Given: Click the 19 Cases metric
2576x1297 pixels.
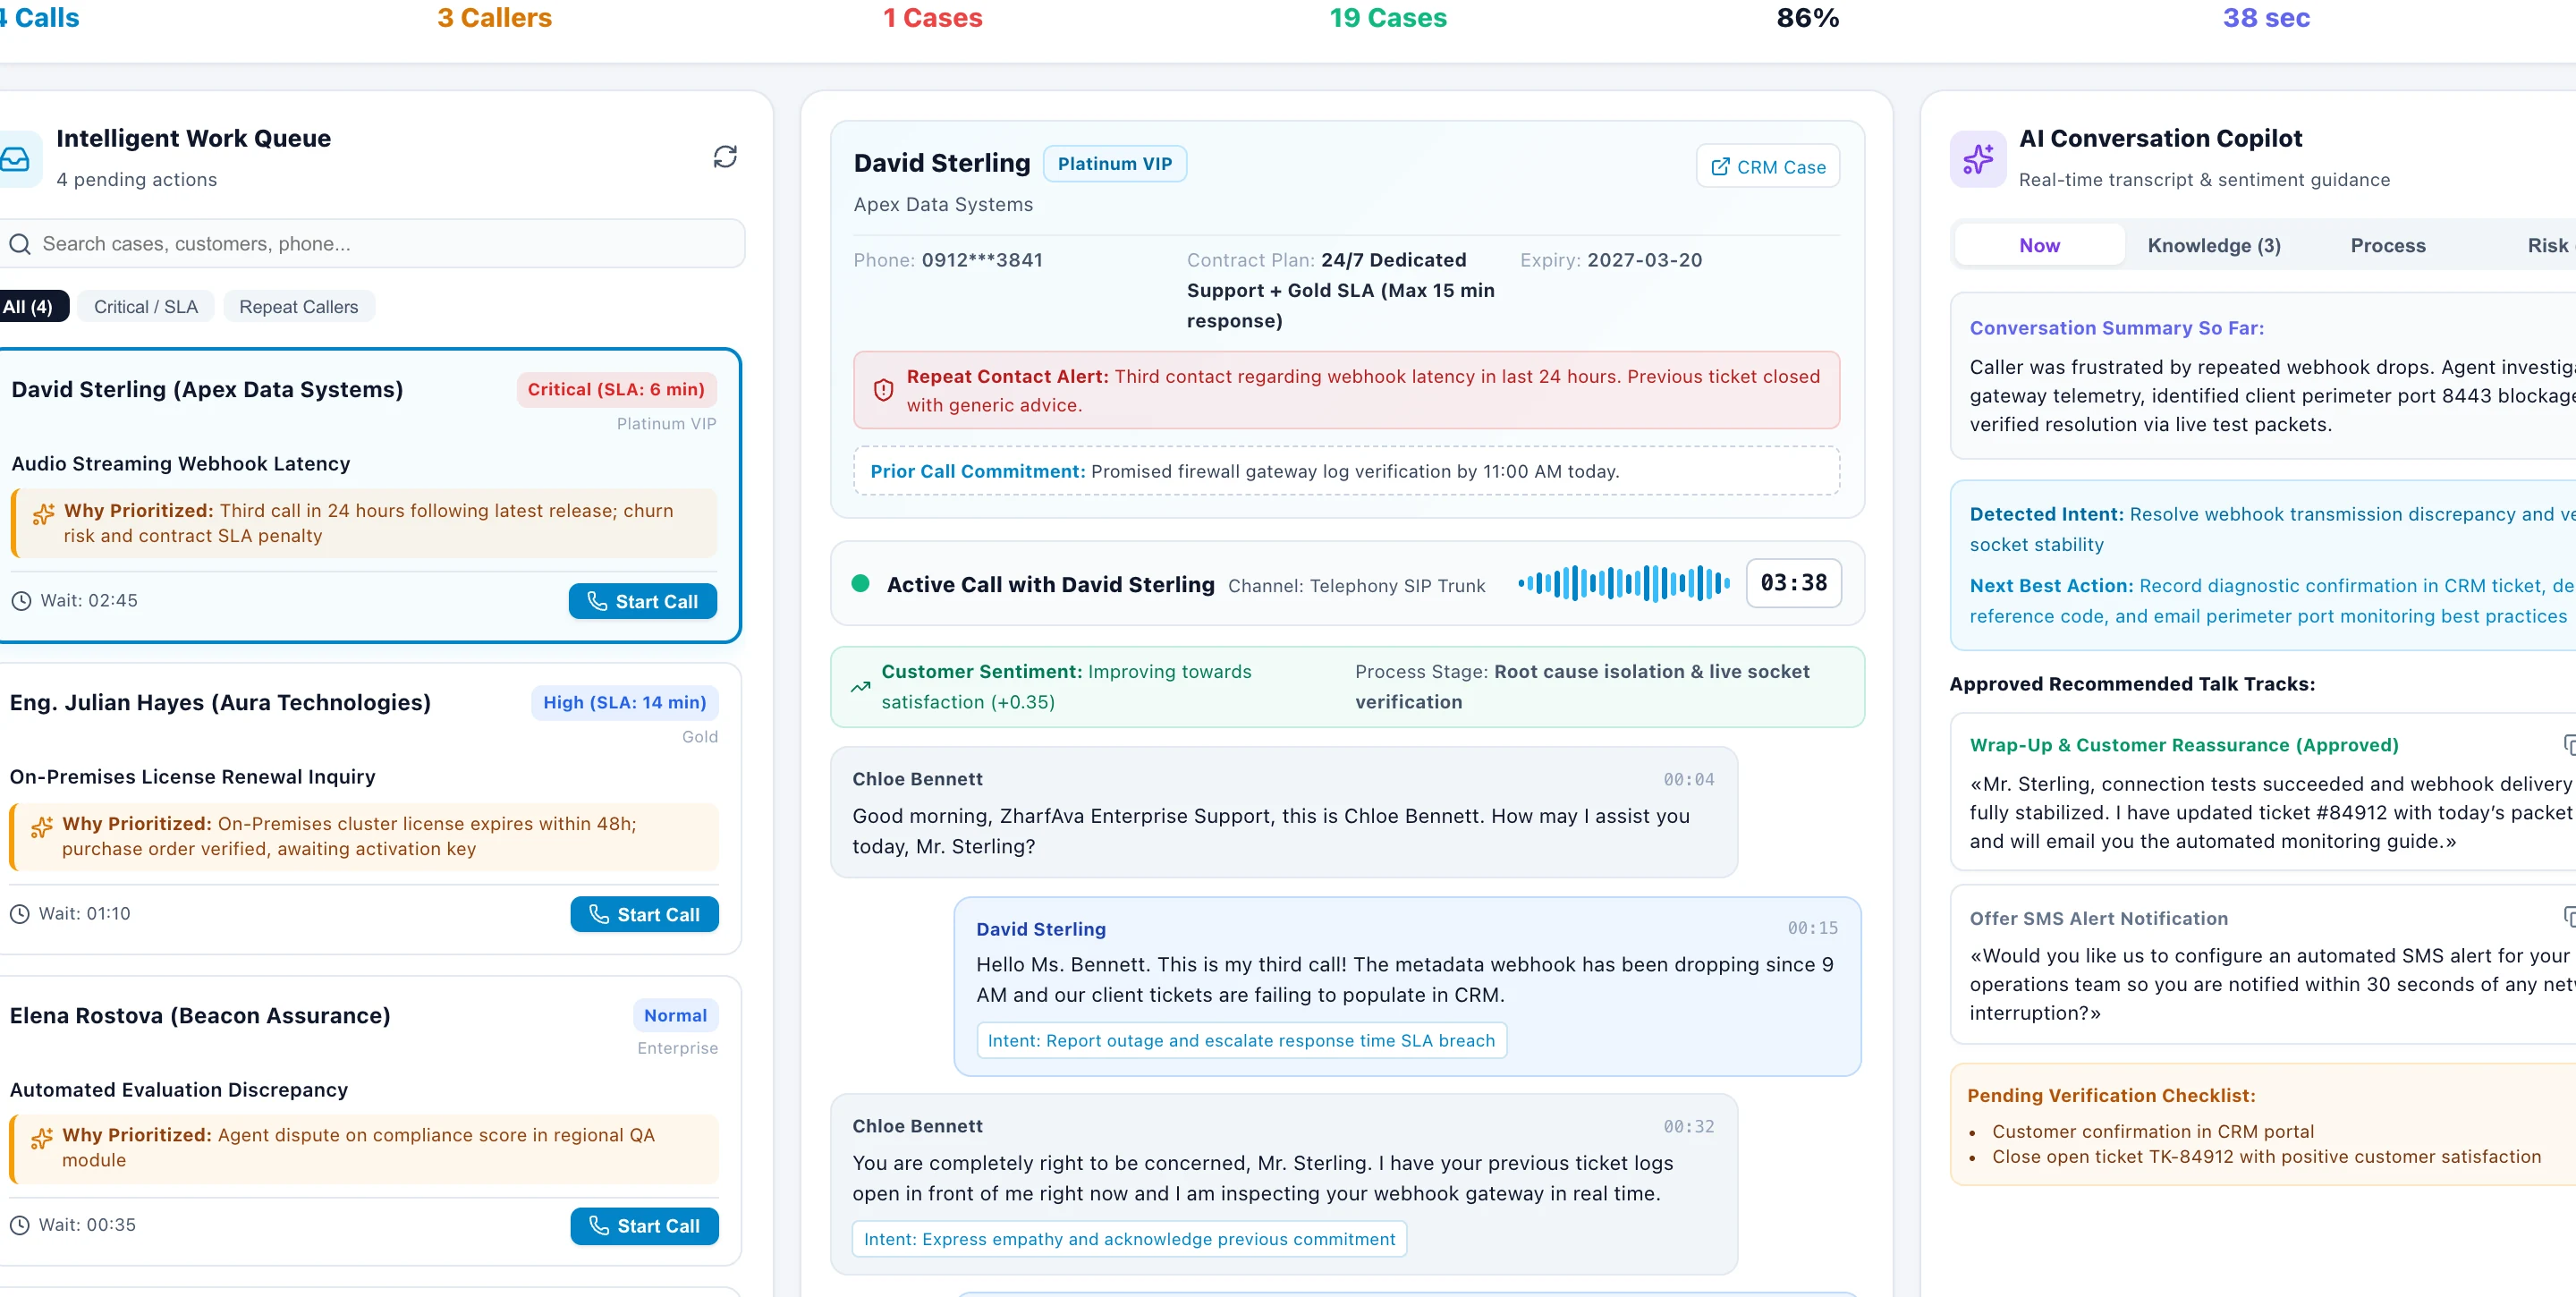Looking at the screenshot, I should pyautogui.click(x=1387, y=18).
